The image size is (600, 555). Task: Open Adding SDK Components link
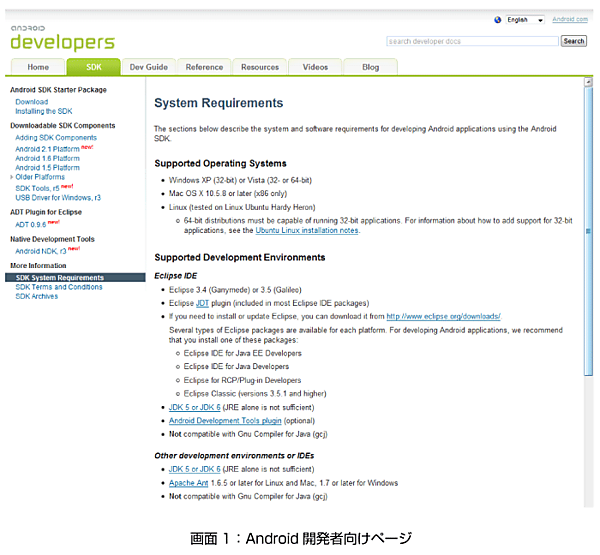(56, 137)
